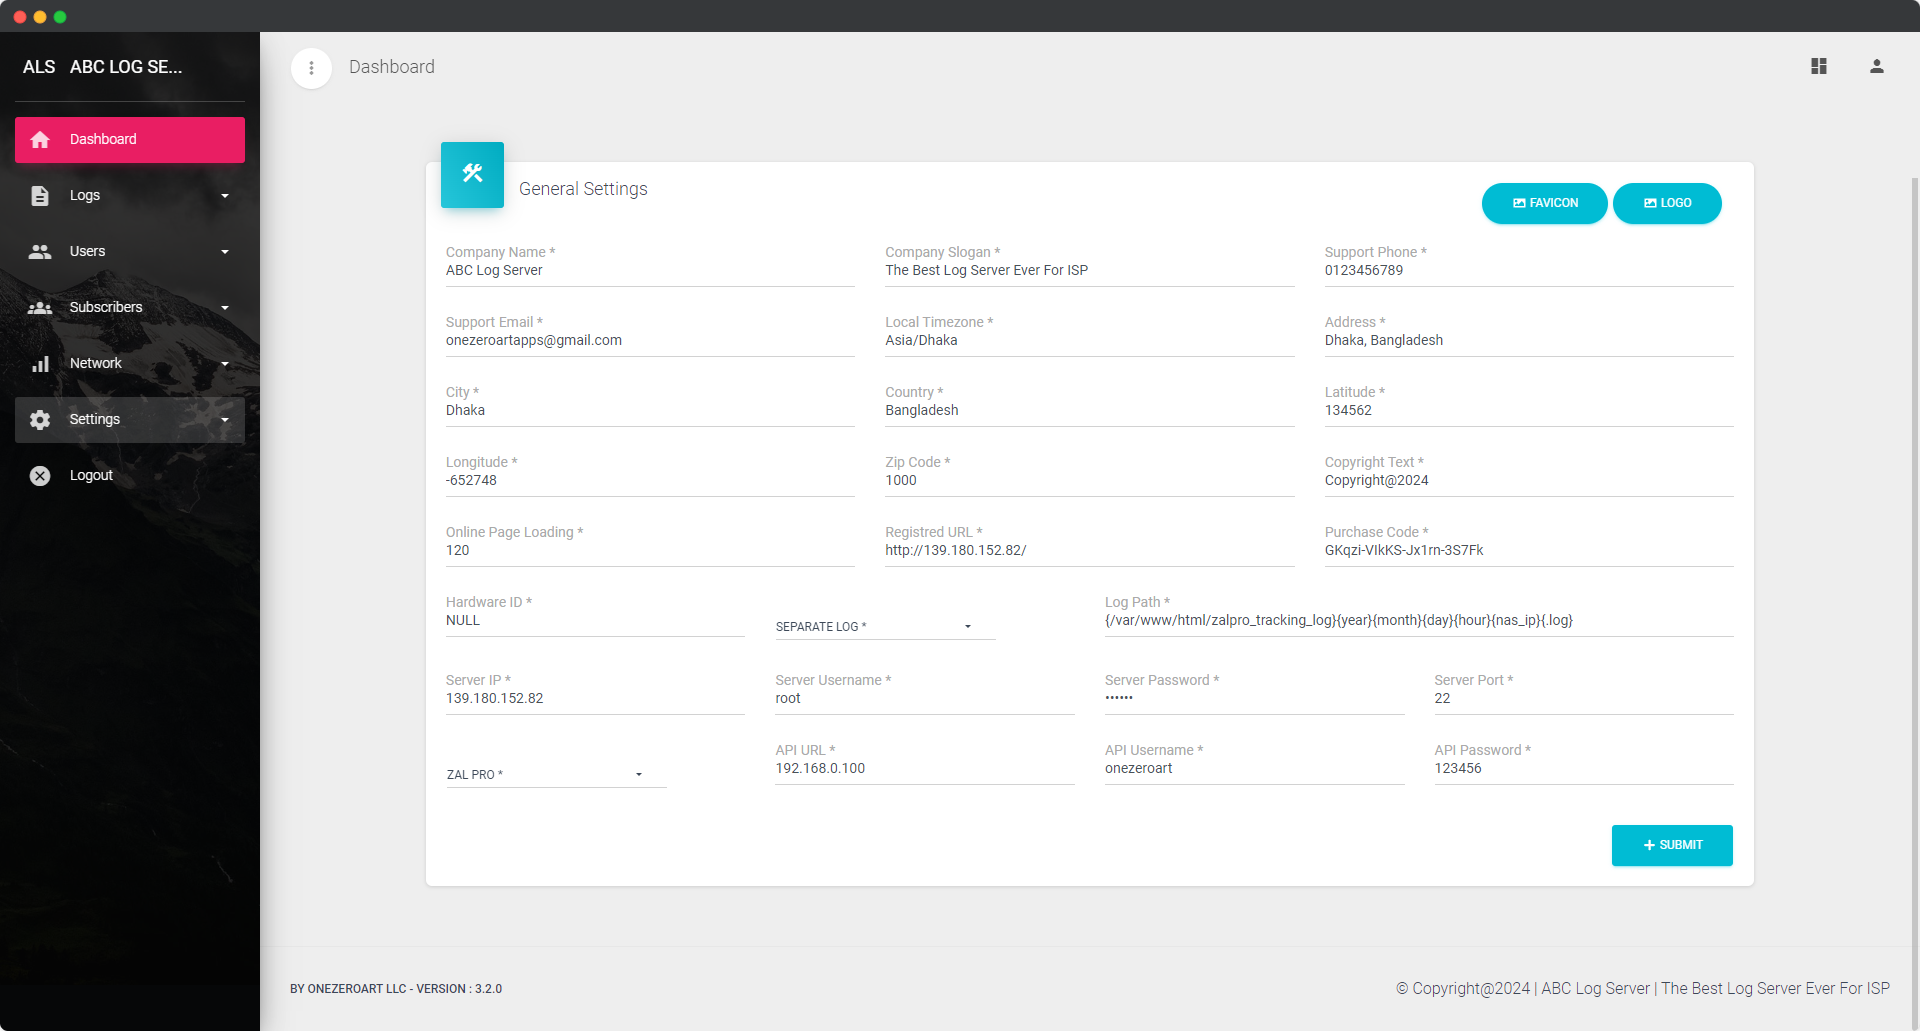Open the three-dot vertical menu button
The width and height of the screenshot is (1920, 1031).
pos(311,68)
